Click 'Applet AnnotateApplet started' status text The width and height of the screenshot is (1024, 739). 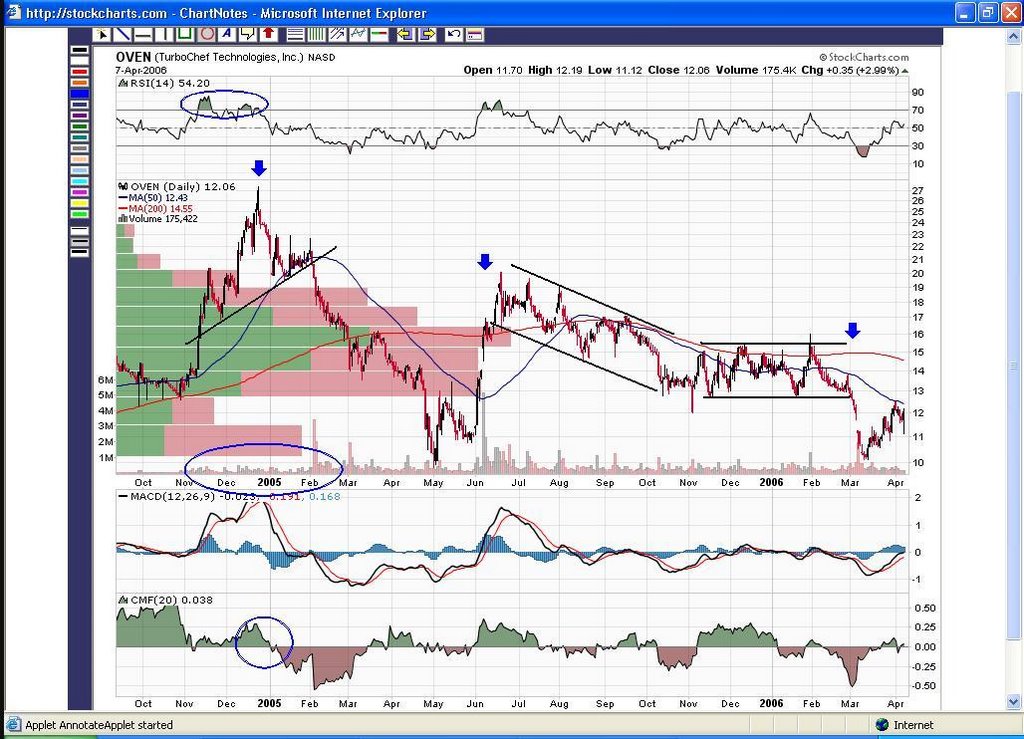[x=99, y=725]
